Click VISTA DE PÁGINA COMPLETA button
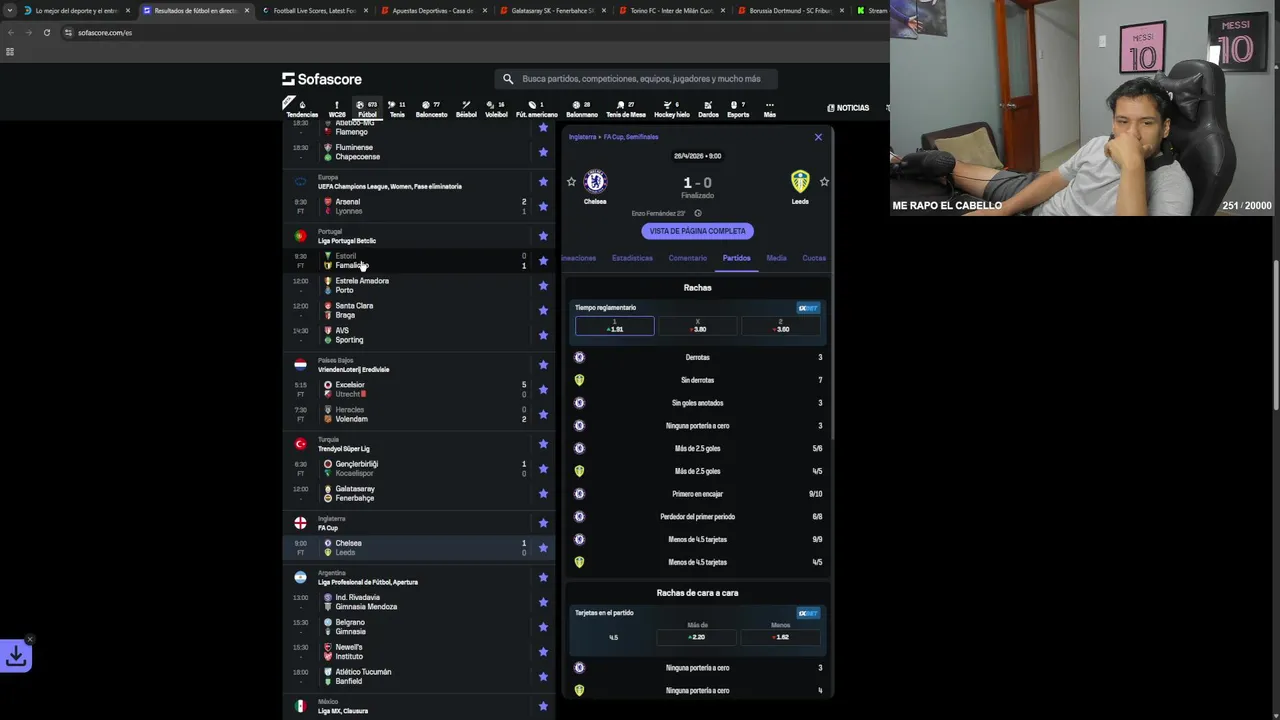Viewport: 1280px width, 720px height. (x=697, y=231)
